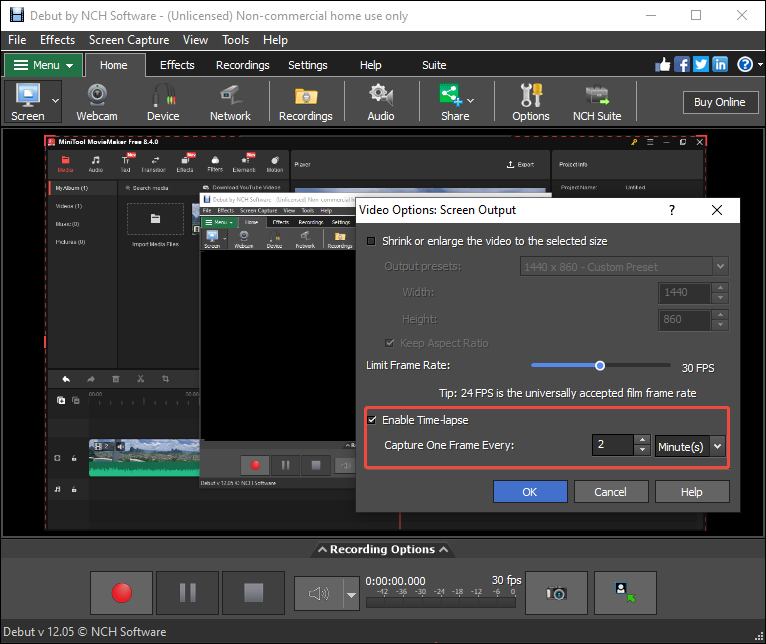Adjust the Limit Frame Rate slider handle
766x644 pixels.
pos(600,365)
